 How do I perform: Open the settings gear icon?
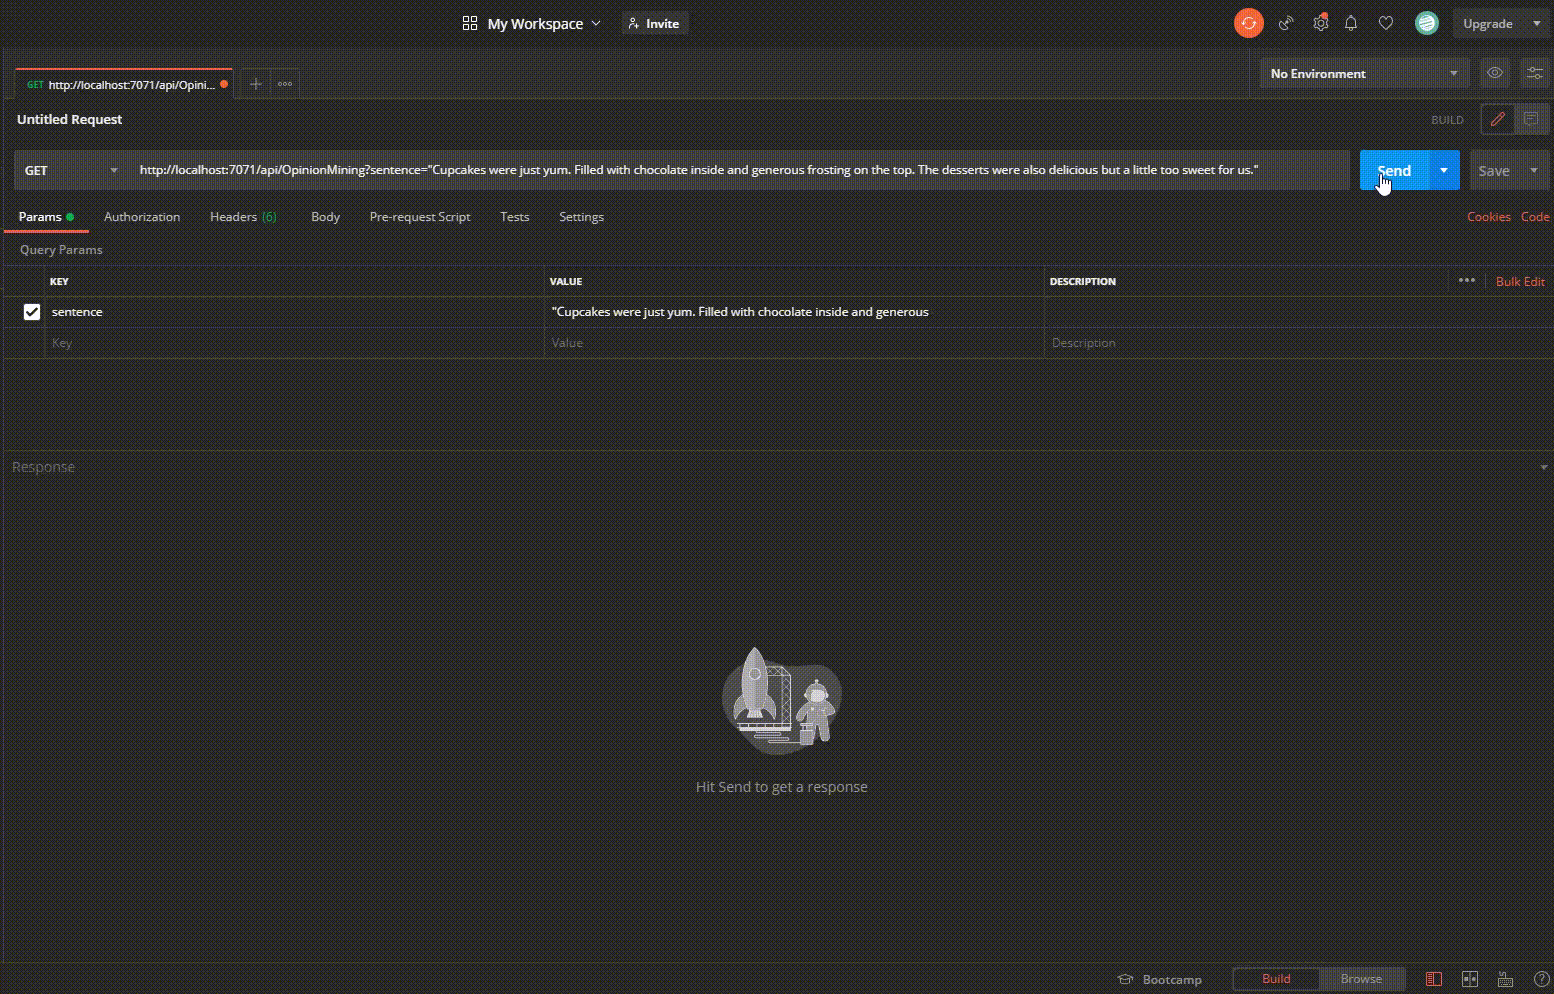coord(1320,23)
